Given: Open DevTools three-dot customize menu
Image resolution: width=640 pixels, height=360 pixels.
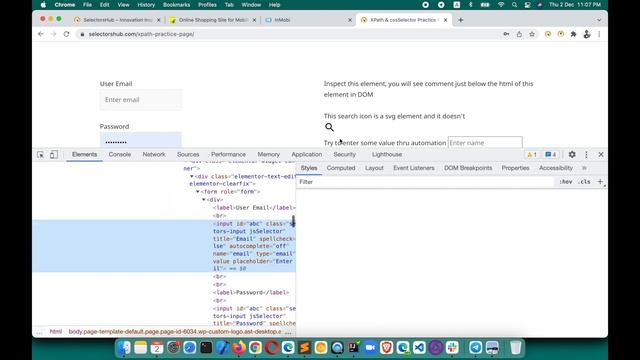Looking at the screenshot, I should point(586,154).
